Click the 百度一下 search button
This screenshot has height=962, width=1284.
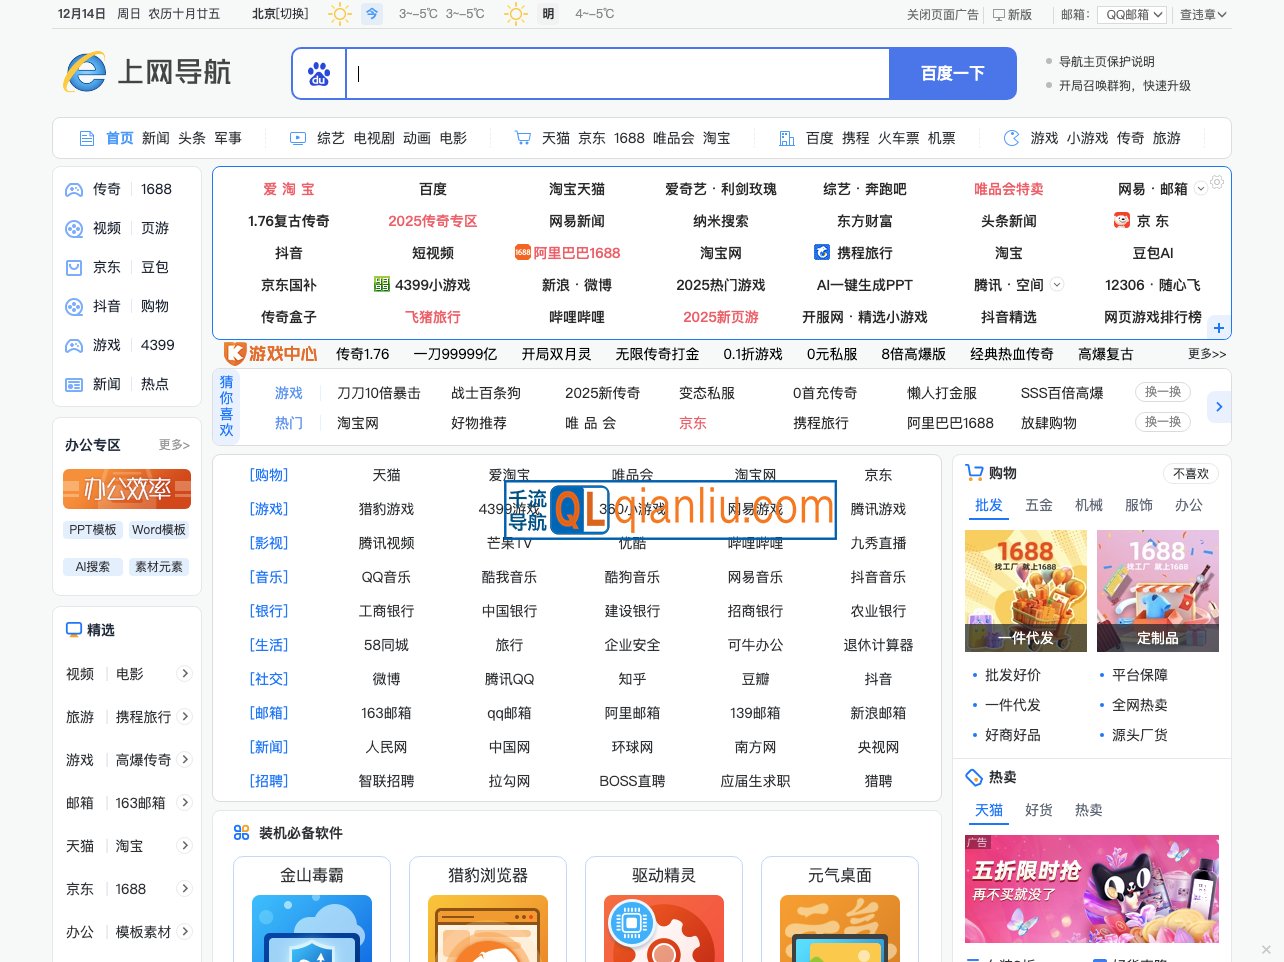click(952, 73)
